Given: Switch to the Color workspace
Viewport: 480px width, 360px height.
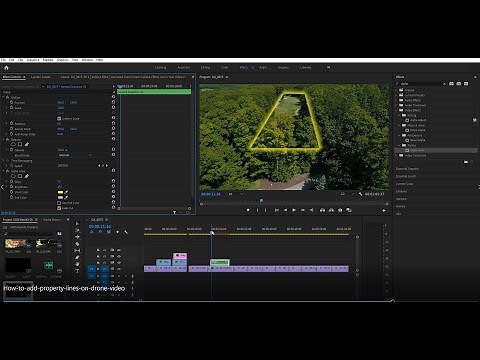Looking at the screenshot, I should (x=225, y=67).
